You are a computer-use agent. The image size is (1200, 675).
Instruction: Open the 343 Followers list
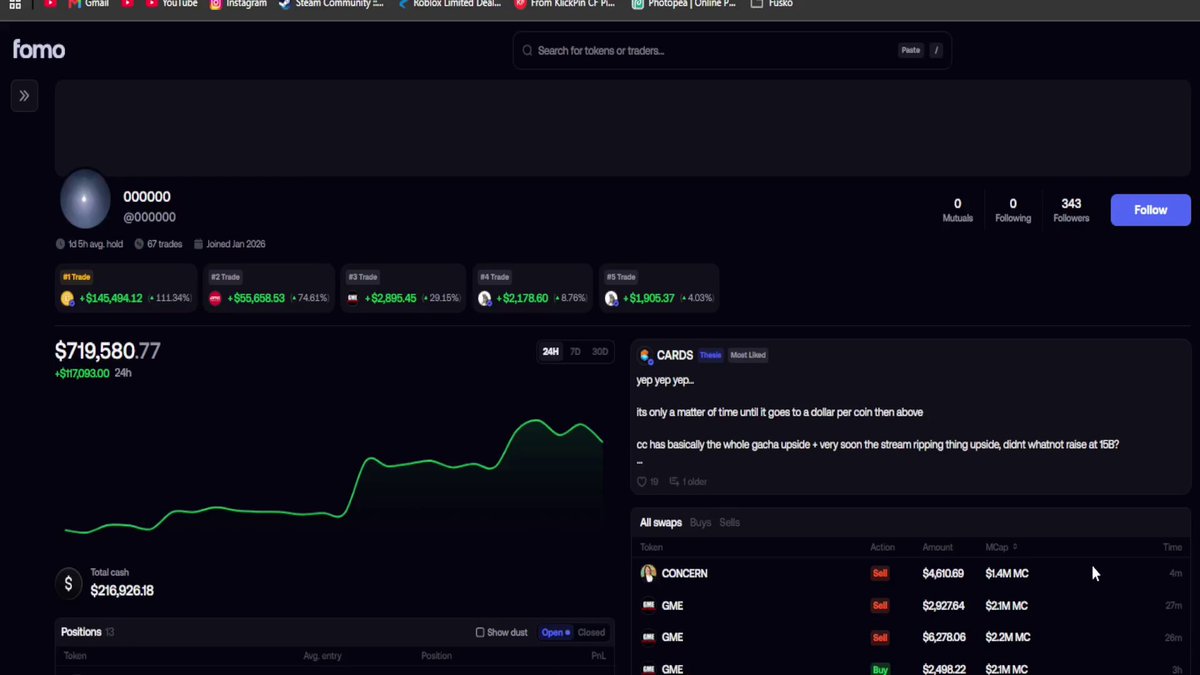[1071, 210]
